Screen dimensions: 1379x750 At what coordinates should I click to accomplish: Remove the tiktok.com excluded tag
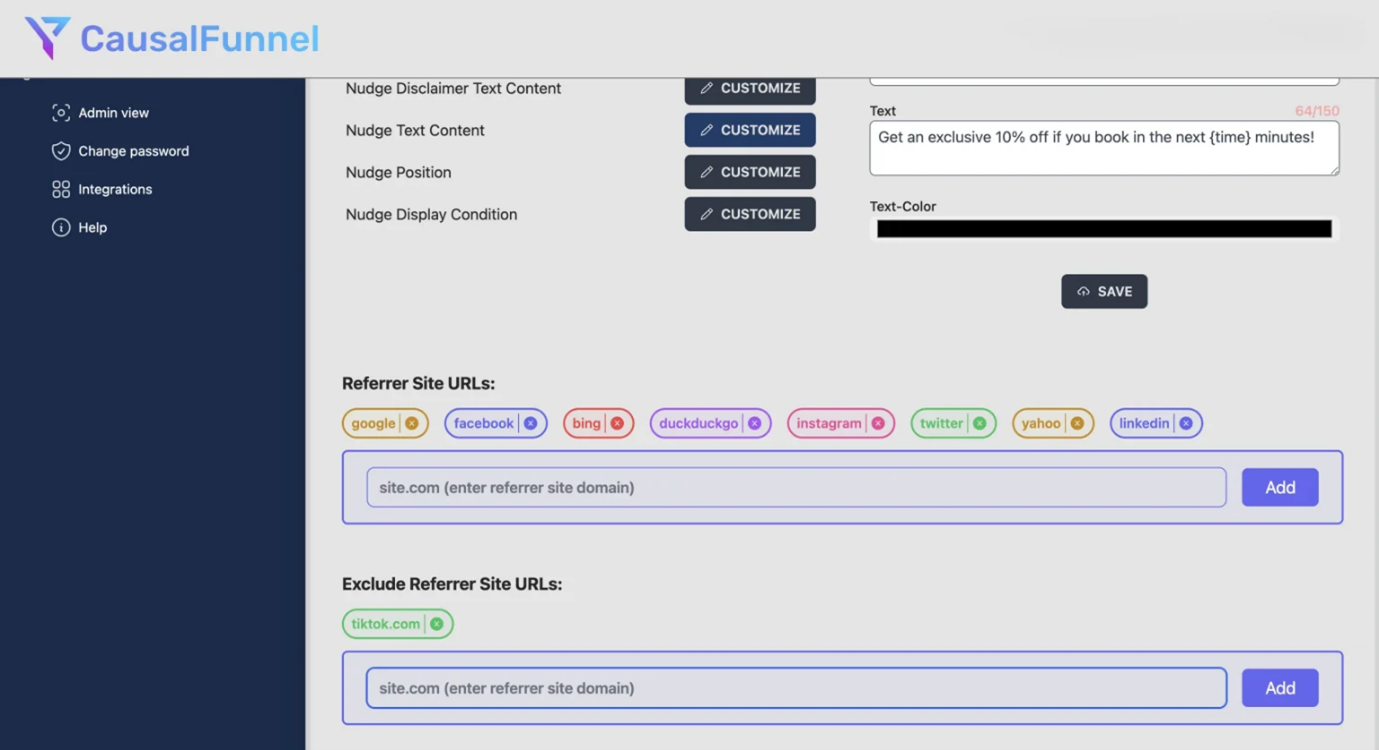coord(437,624)
